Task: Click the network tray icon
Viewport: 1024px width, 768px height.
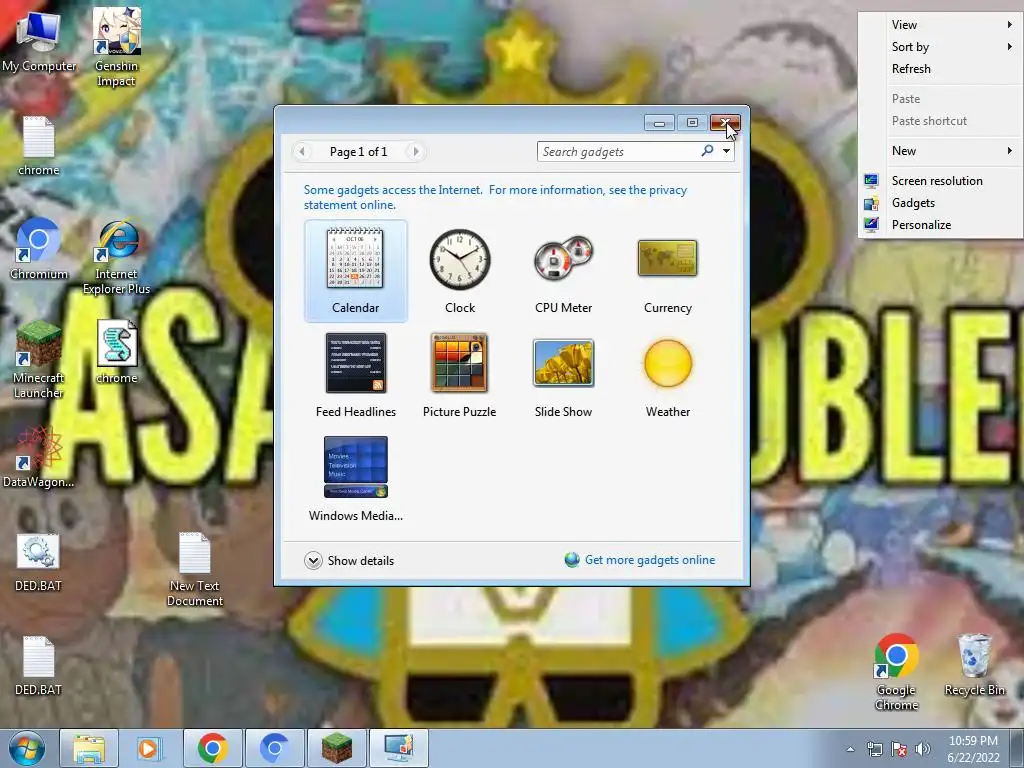Action: pos(874,749)
